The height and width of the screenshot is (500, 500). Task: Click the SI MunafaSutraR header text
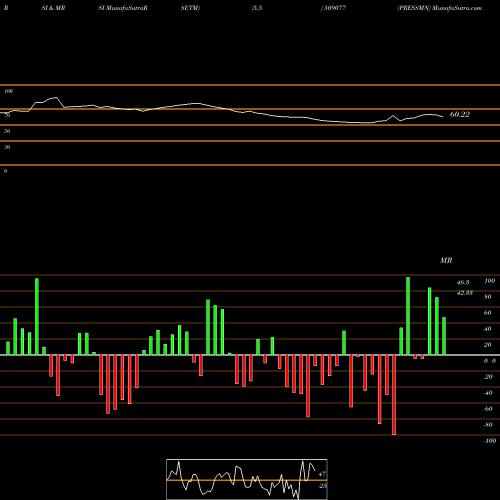pyautogui.click(x=123, y=8)
